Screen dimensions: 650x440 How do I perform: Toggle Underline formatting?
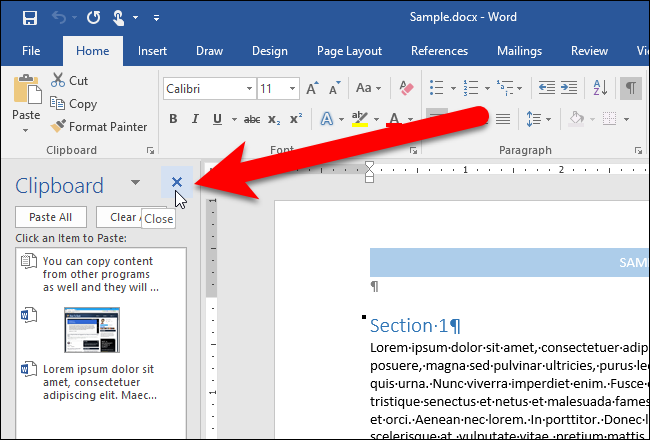pyautogui.click(x=217, y=119)
